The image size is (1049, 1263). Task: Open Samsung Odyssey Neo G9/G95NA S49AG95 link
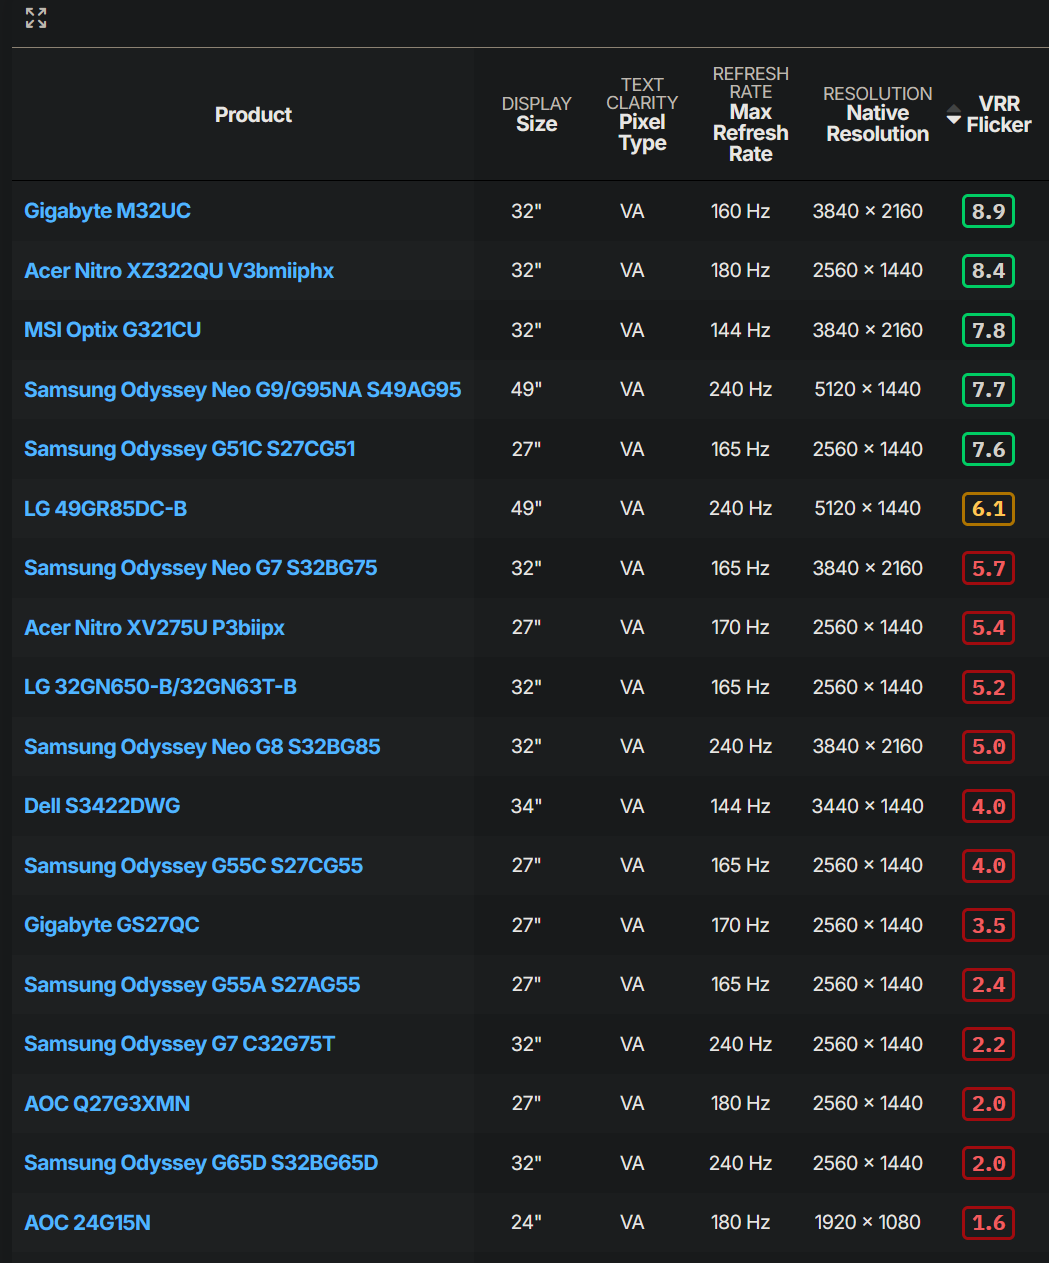point(243,390)
